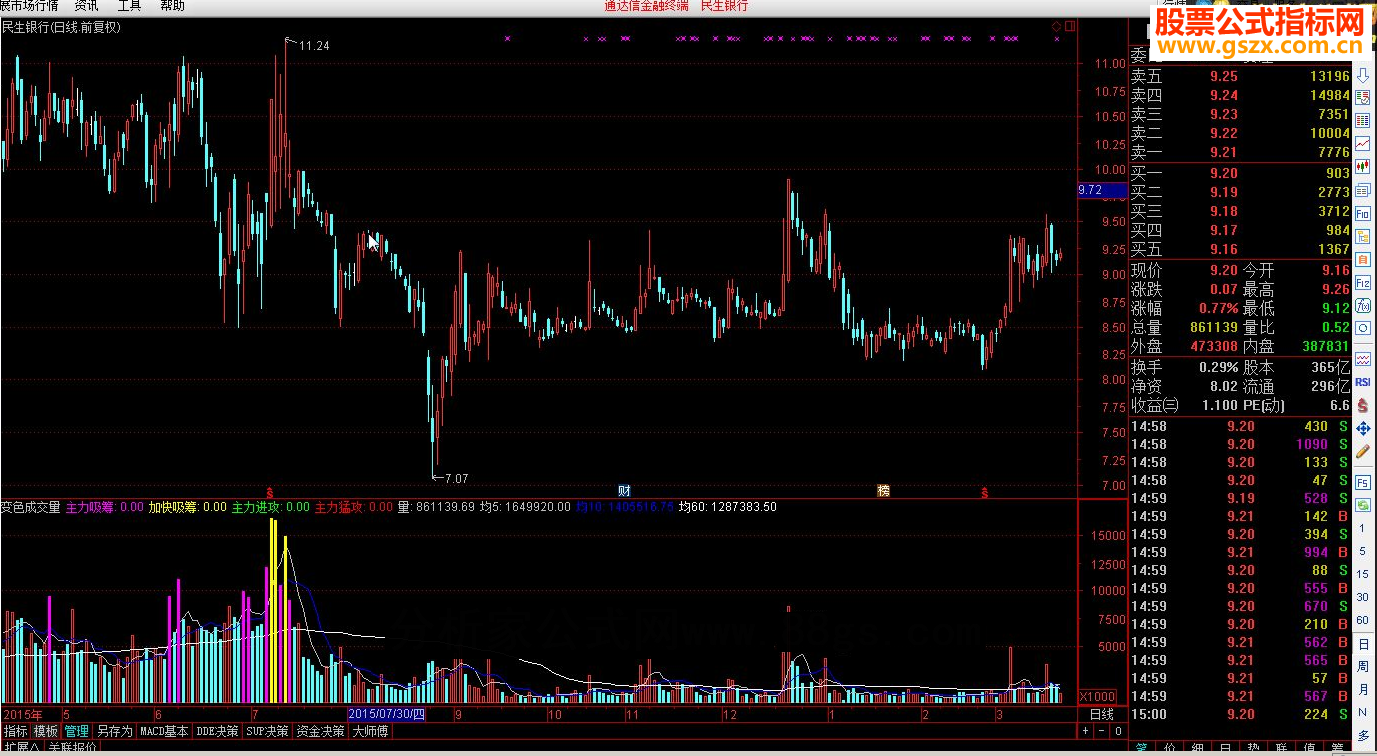This screenshot has width=1377, height=756.
Task: Click the 卖五 order book row
Action: (1240, 76)
